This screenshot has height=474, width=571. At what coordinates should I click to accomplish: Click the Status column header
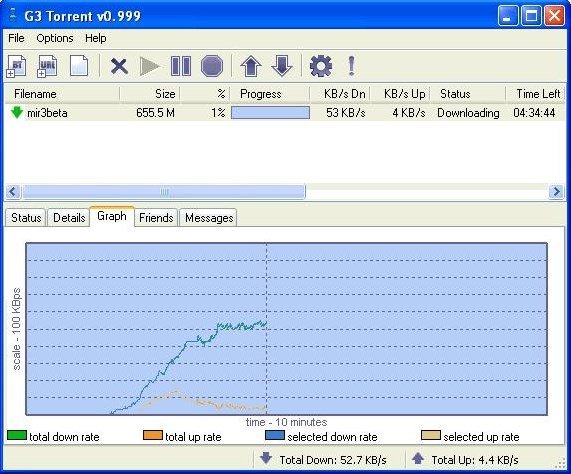[x=468, y=94]
